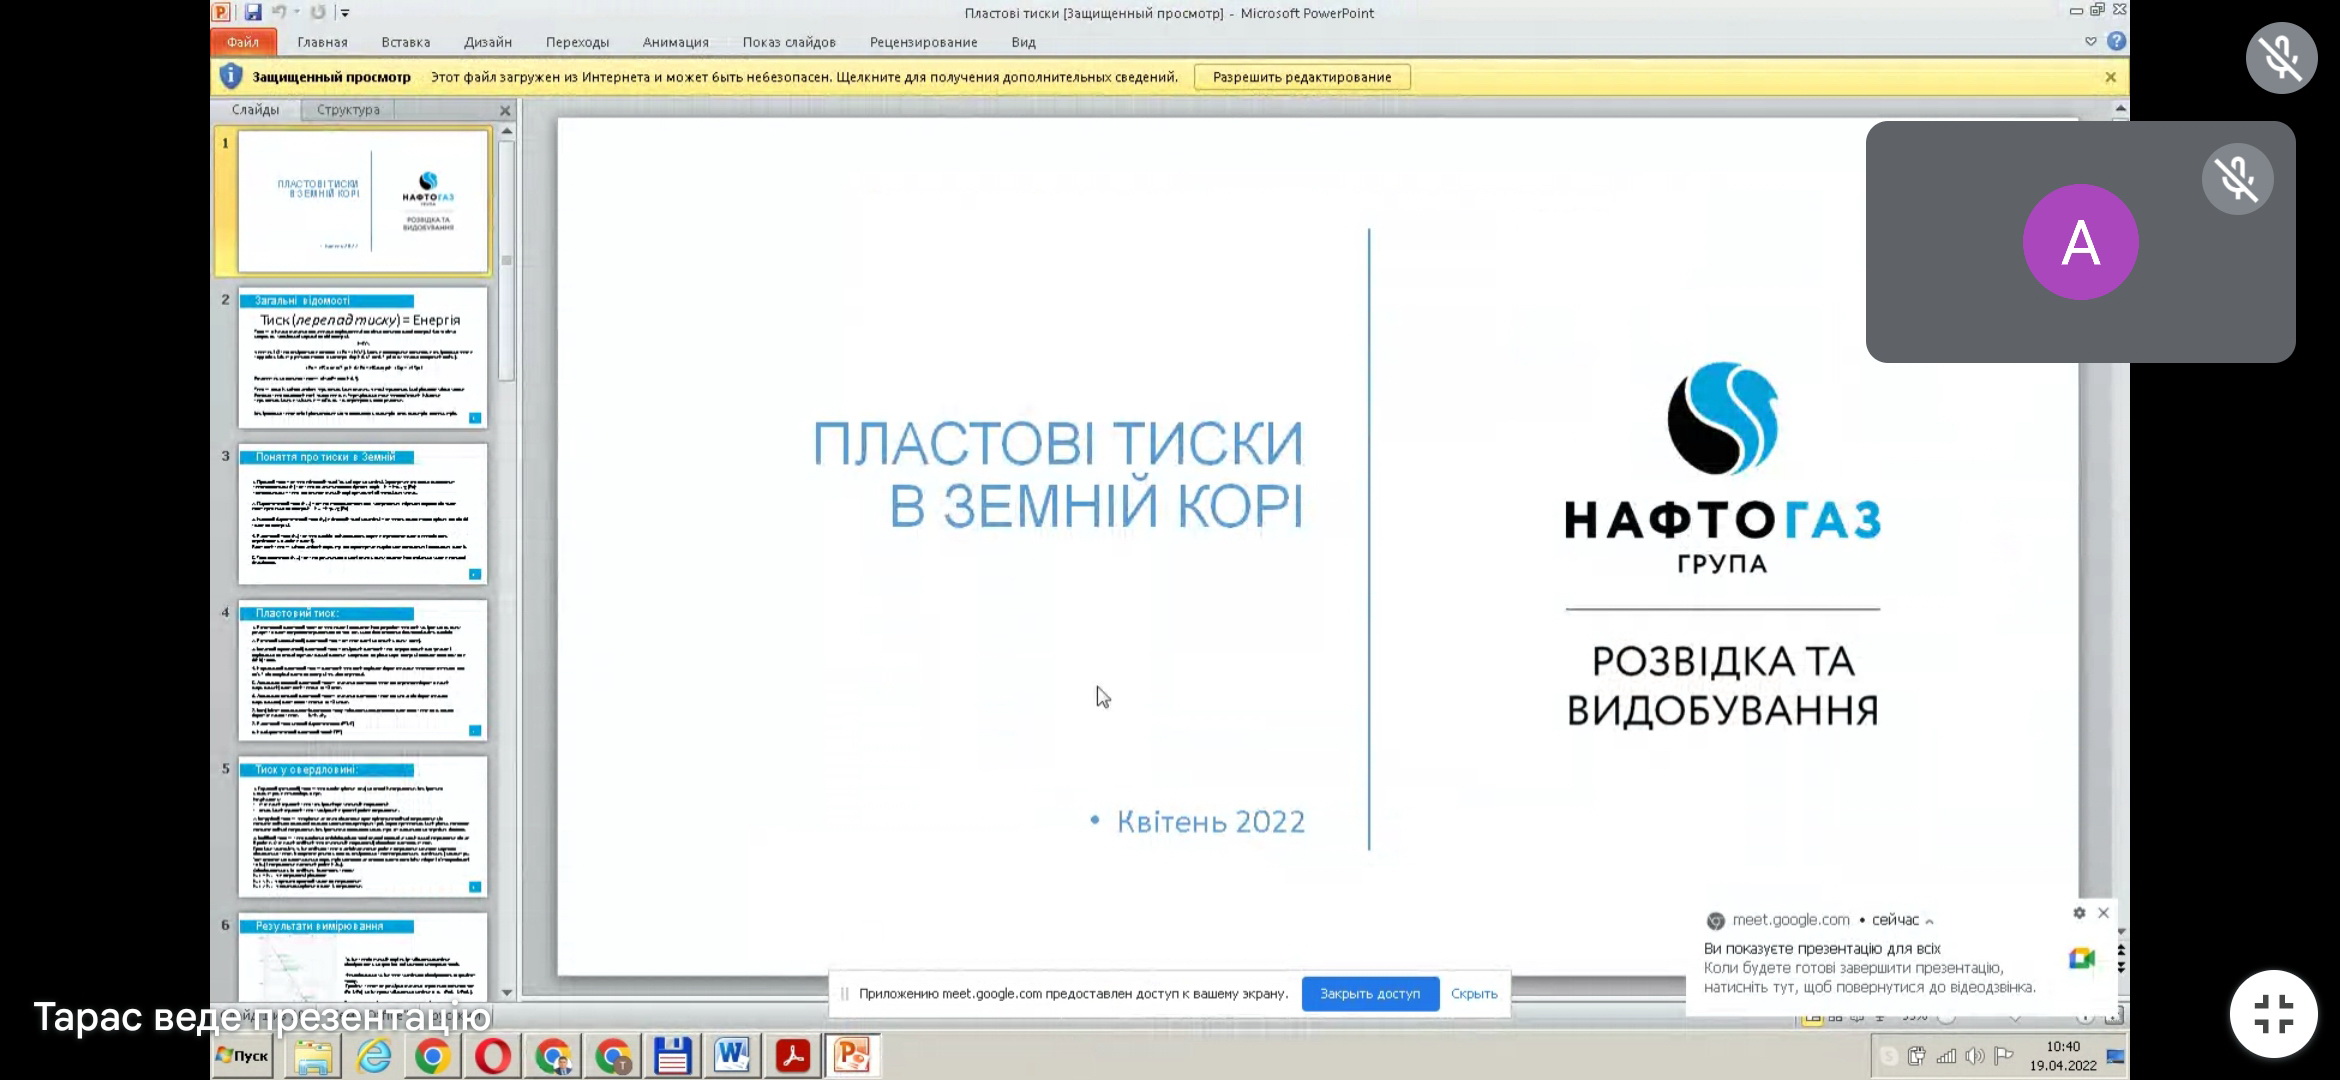
Task: Click the Undo arrow icon
Action: (x=279, y=12)
